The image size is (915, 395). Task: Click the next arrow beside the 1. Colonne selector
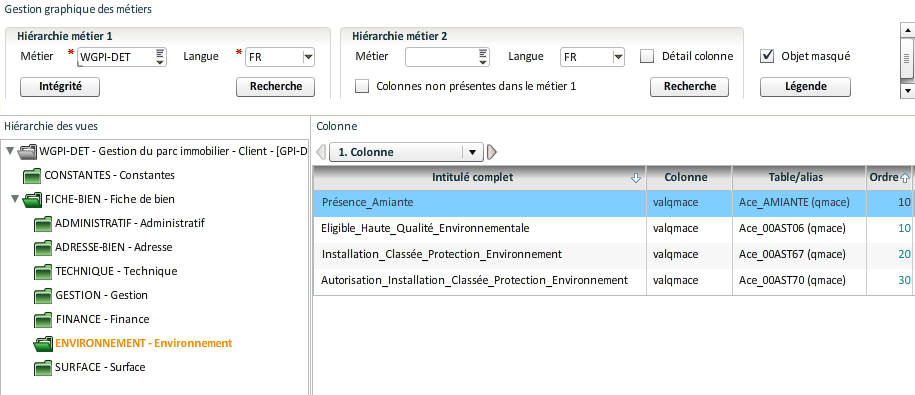click(491, 152)
